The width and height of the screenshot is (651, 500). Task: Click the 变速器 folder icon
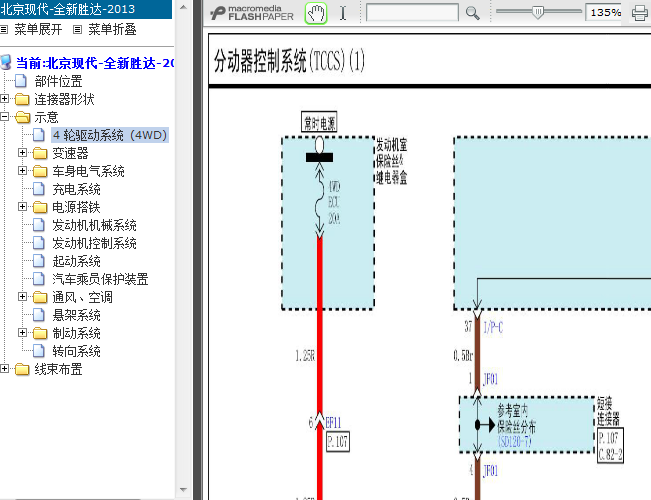[x=40, y=153]
